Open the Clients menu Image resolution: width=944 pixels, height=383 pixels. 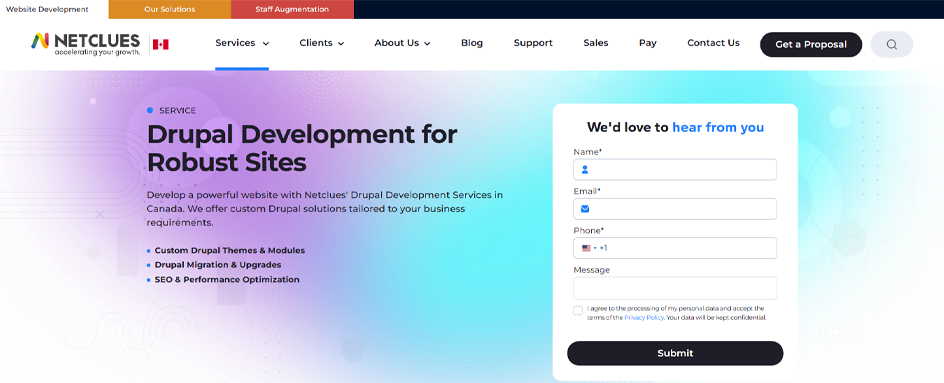(x=322, y=43)
